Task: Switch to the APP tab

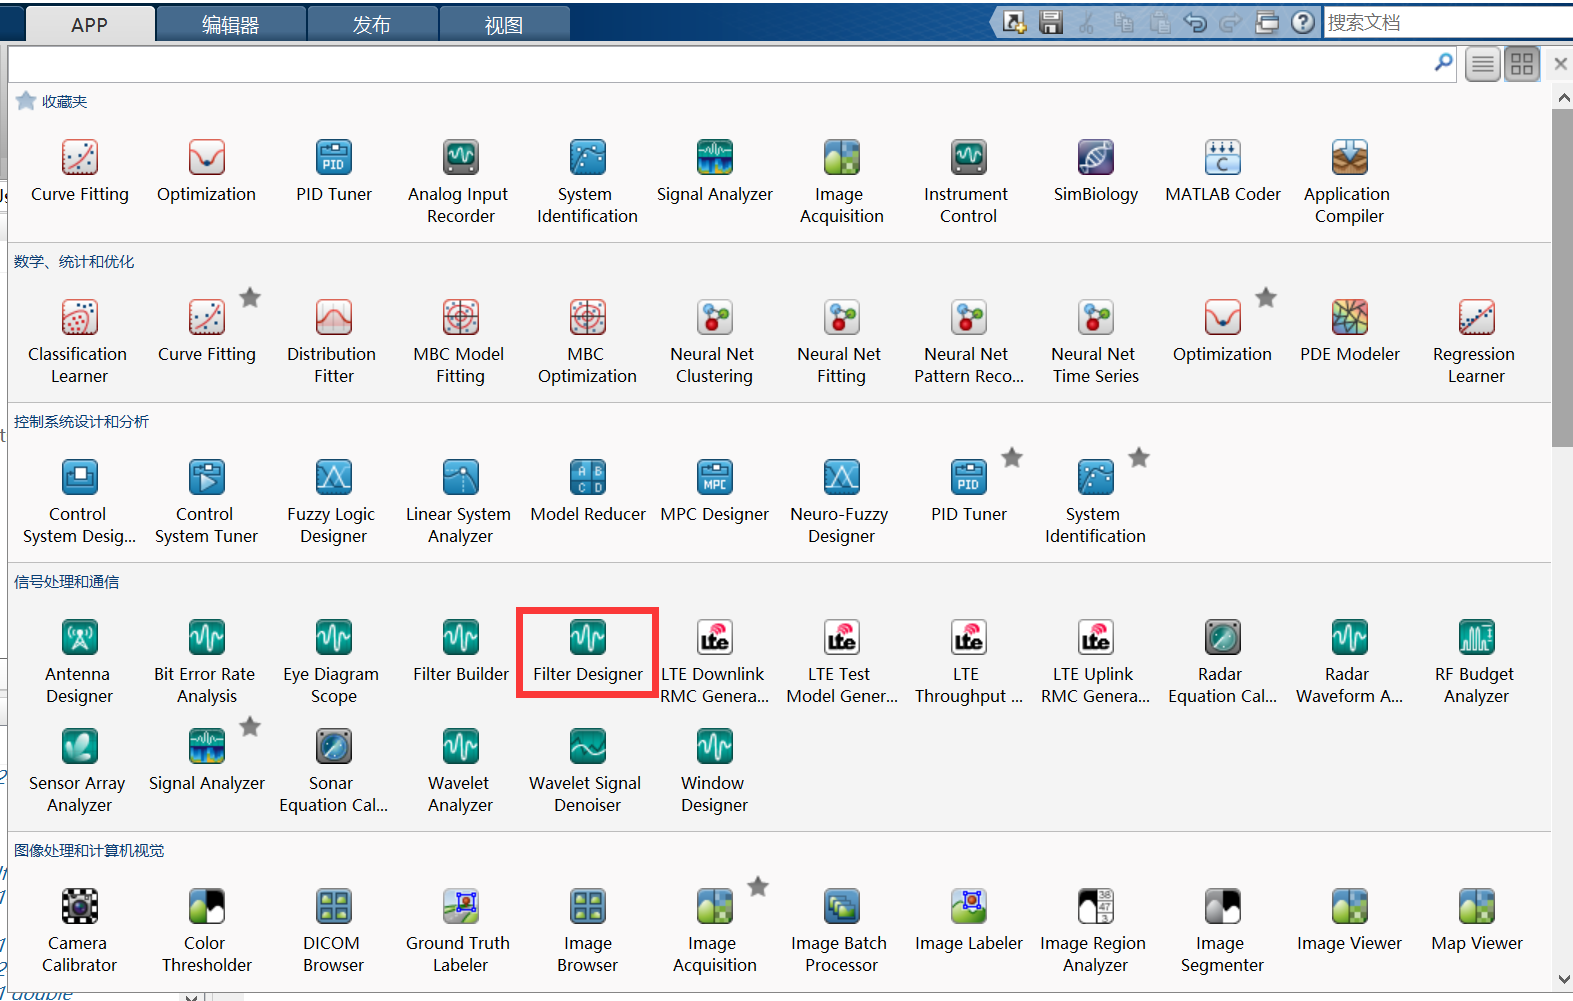Action: pyautogui.click(x=90, y=24)
